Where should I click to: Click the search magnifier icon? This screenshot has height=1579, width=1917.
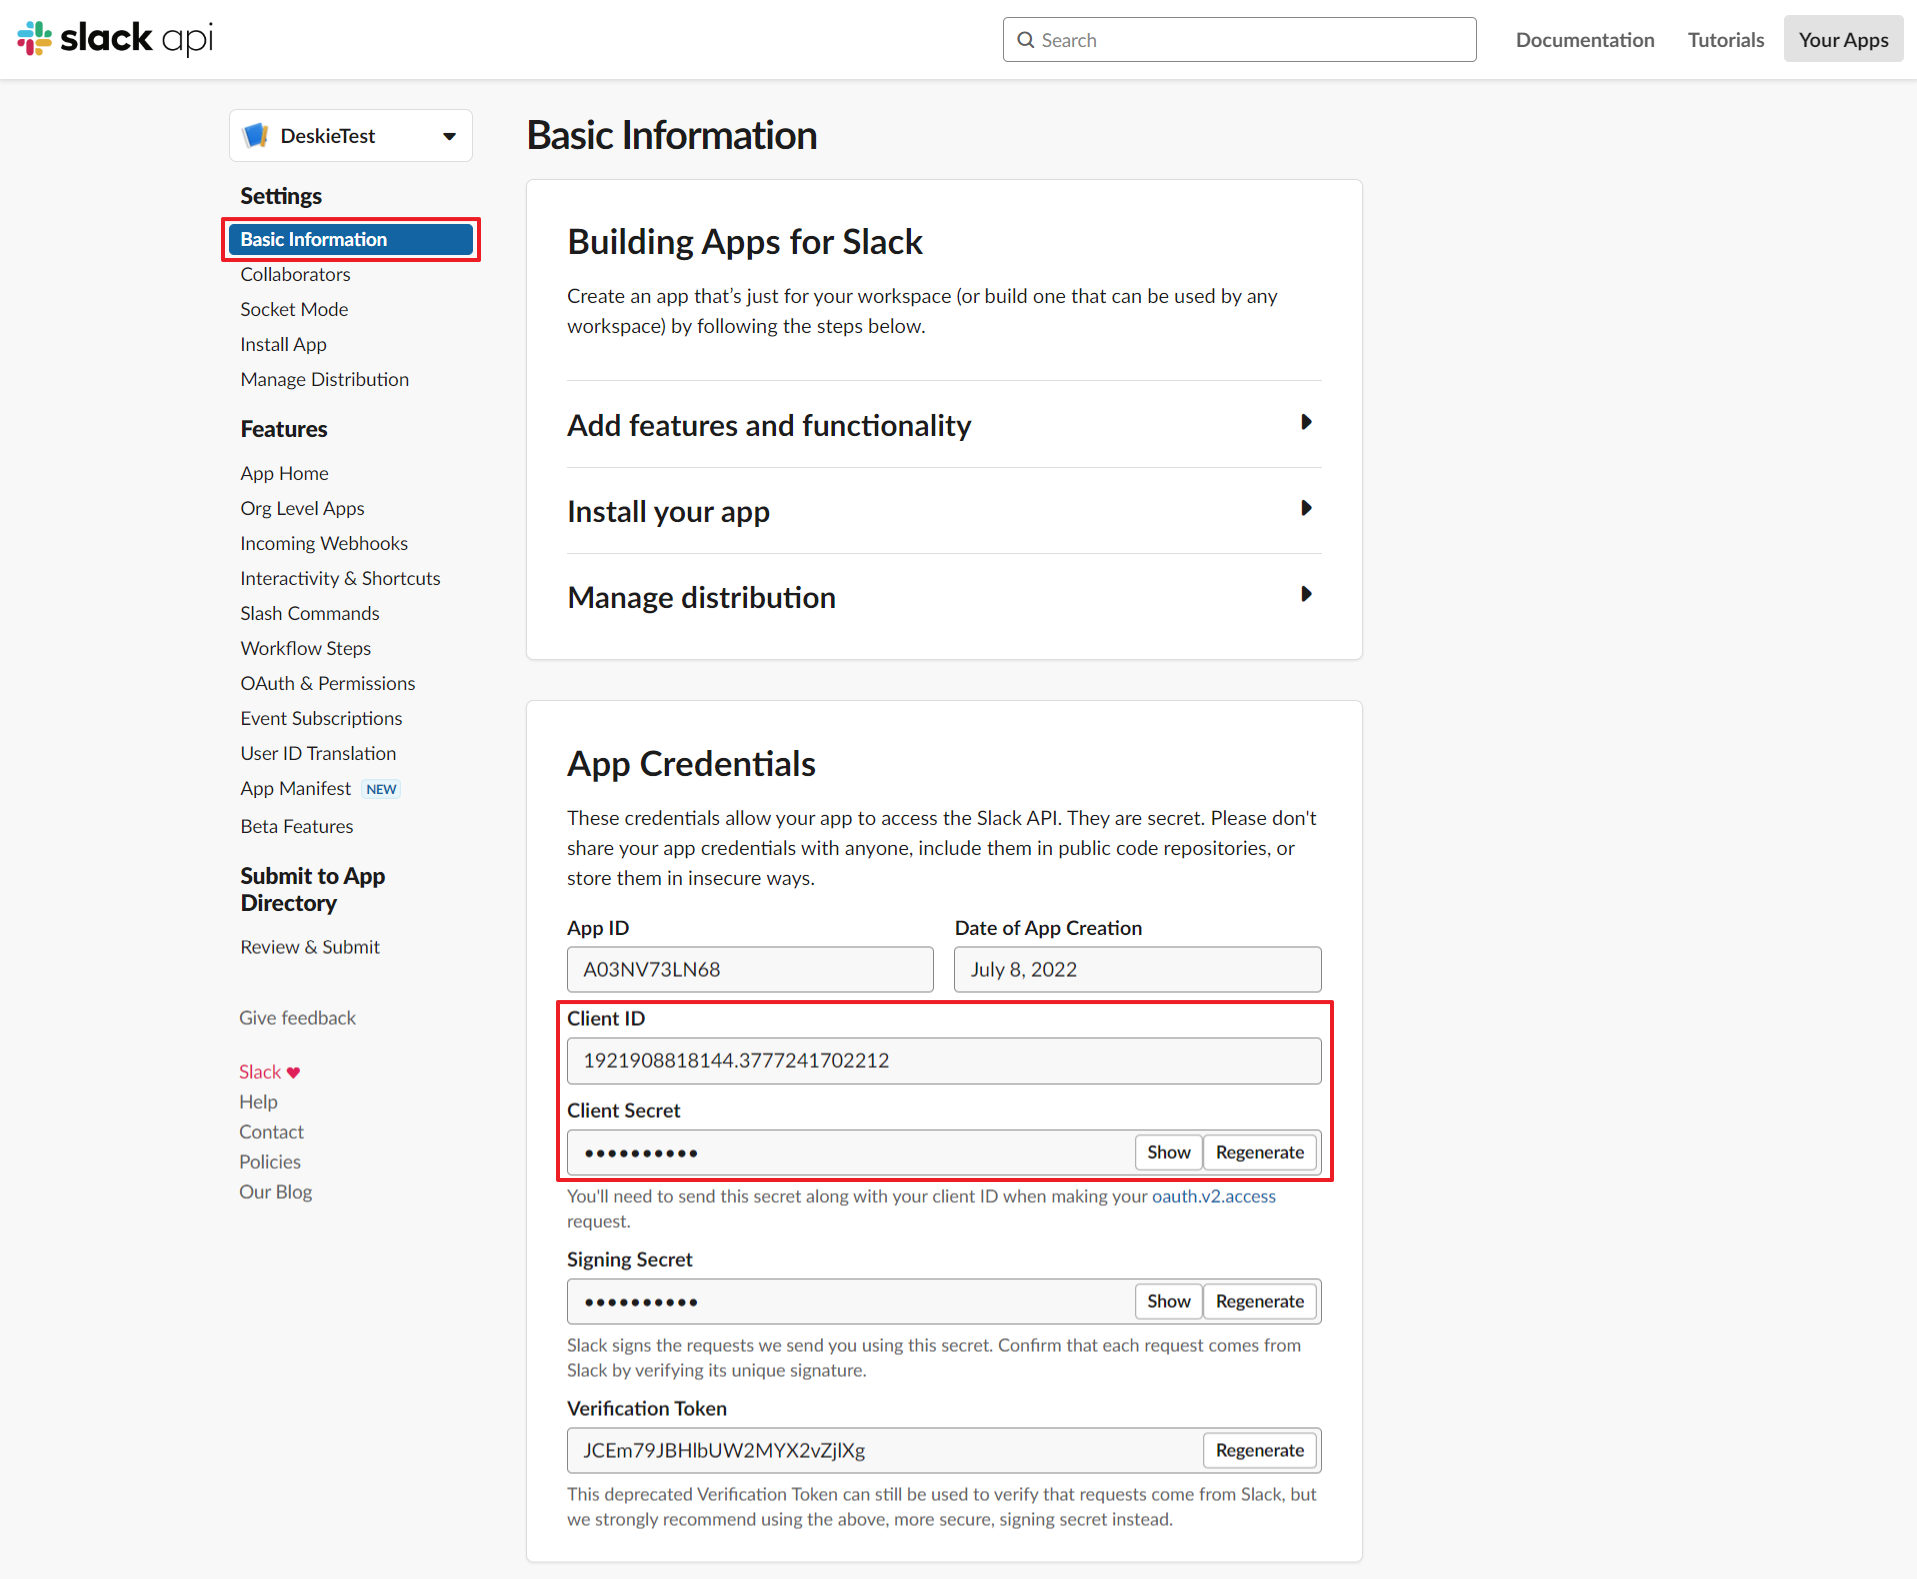pyautogui.click(x=1025, y=40)
